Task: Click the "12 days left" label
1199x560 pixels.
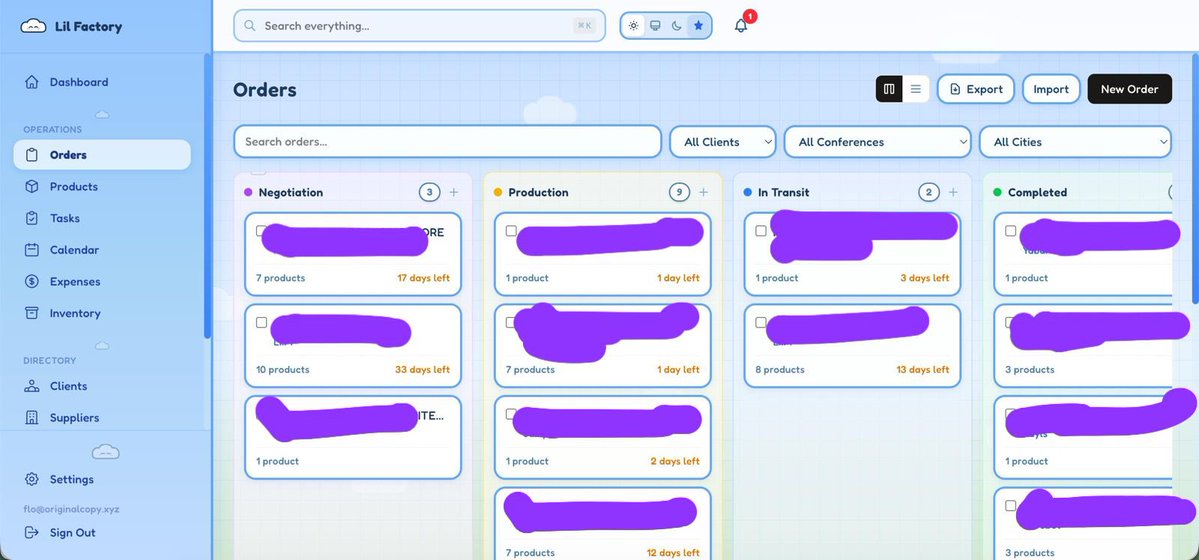Action: (673, 552)
